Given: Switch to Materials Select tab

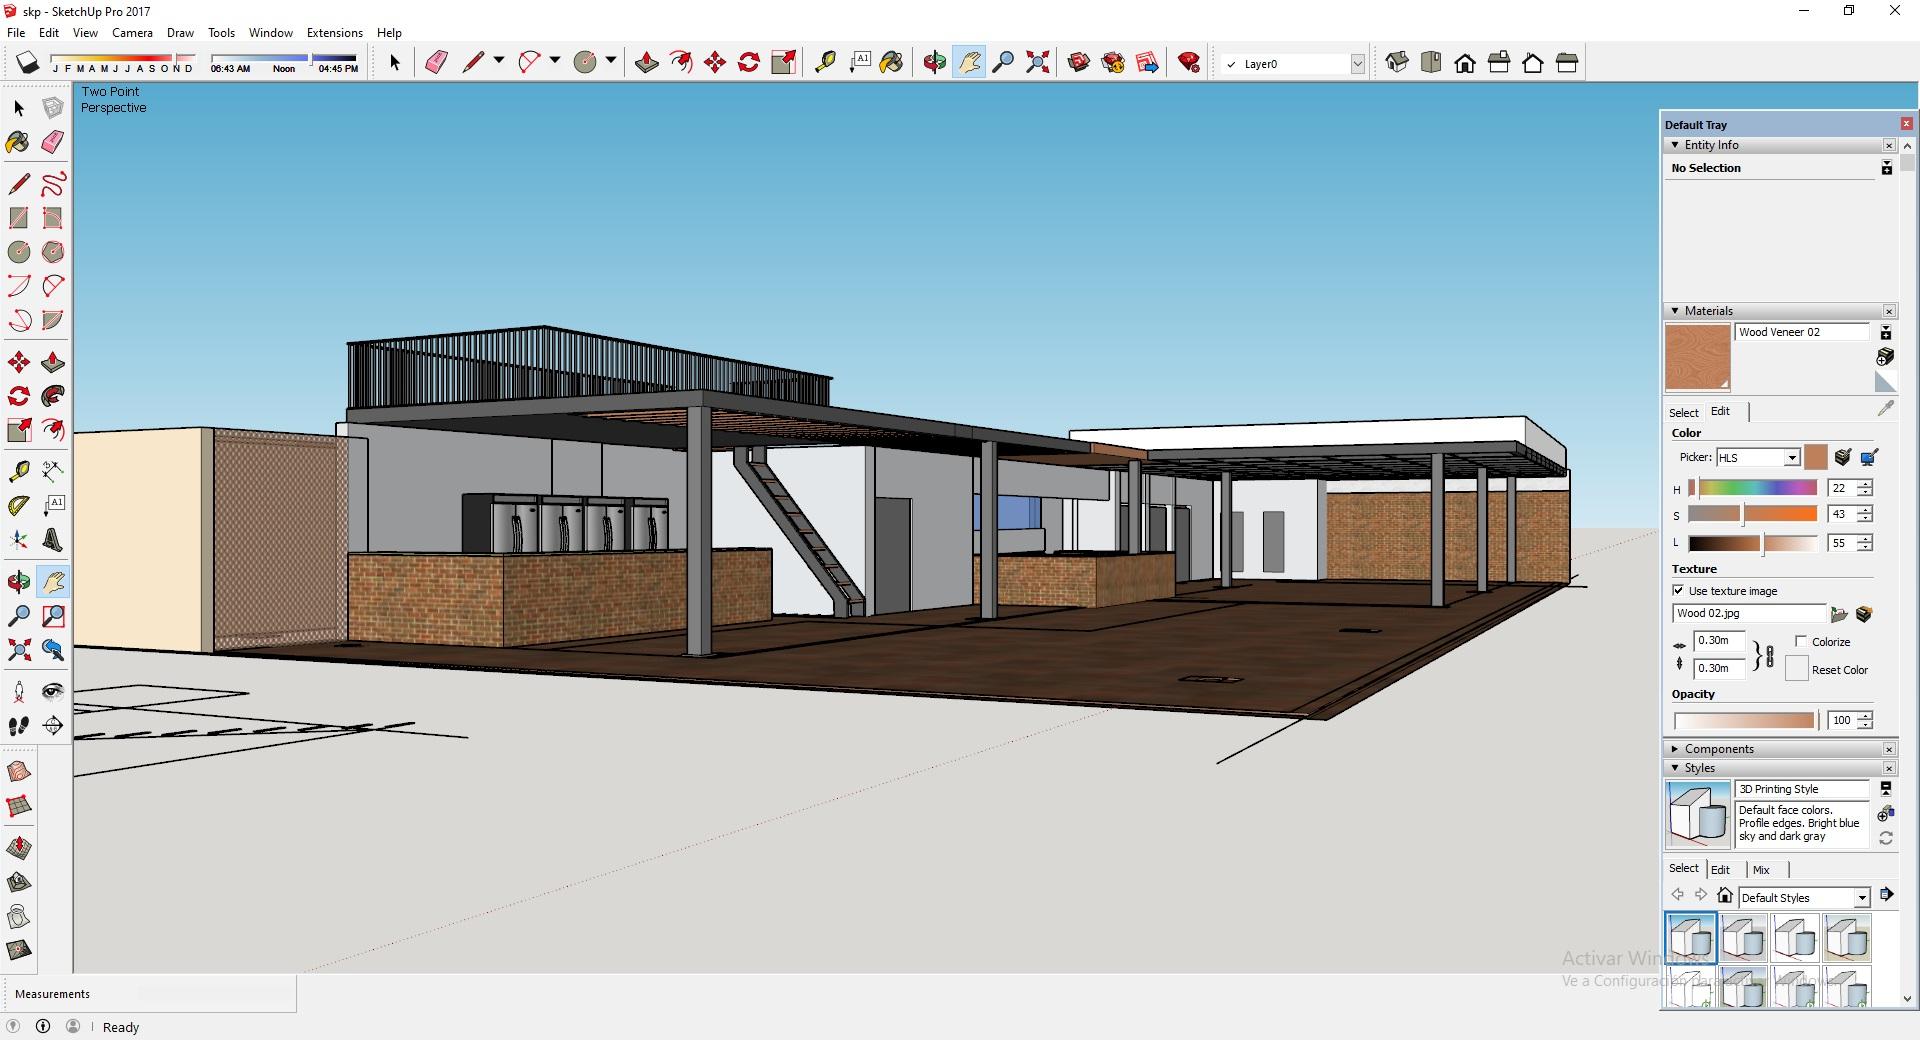Looking at the screenshot, I should [x=1683, y=412].
